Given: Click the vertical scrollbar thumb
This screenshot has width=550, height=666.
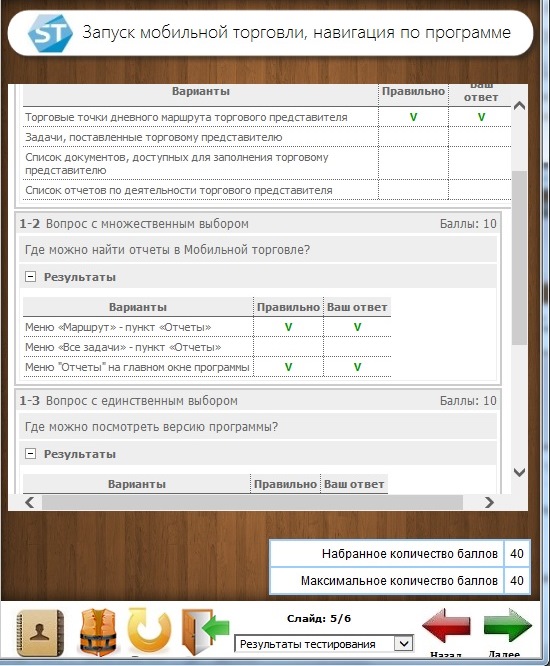Looking at the screenshot, I should pos(519,258).
